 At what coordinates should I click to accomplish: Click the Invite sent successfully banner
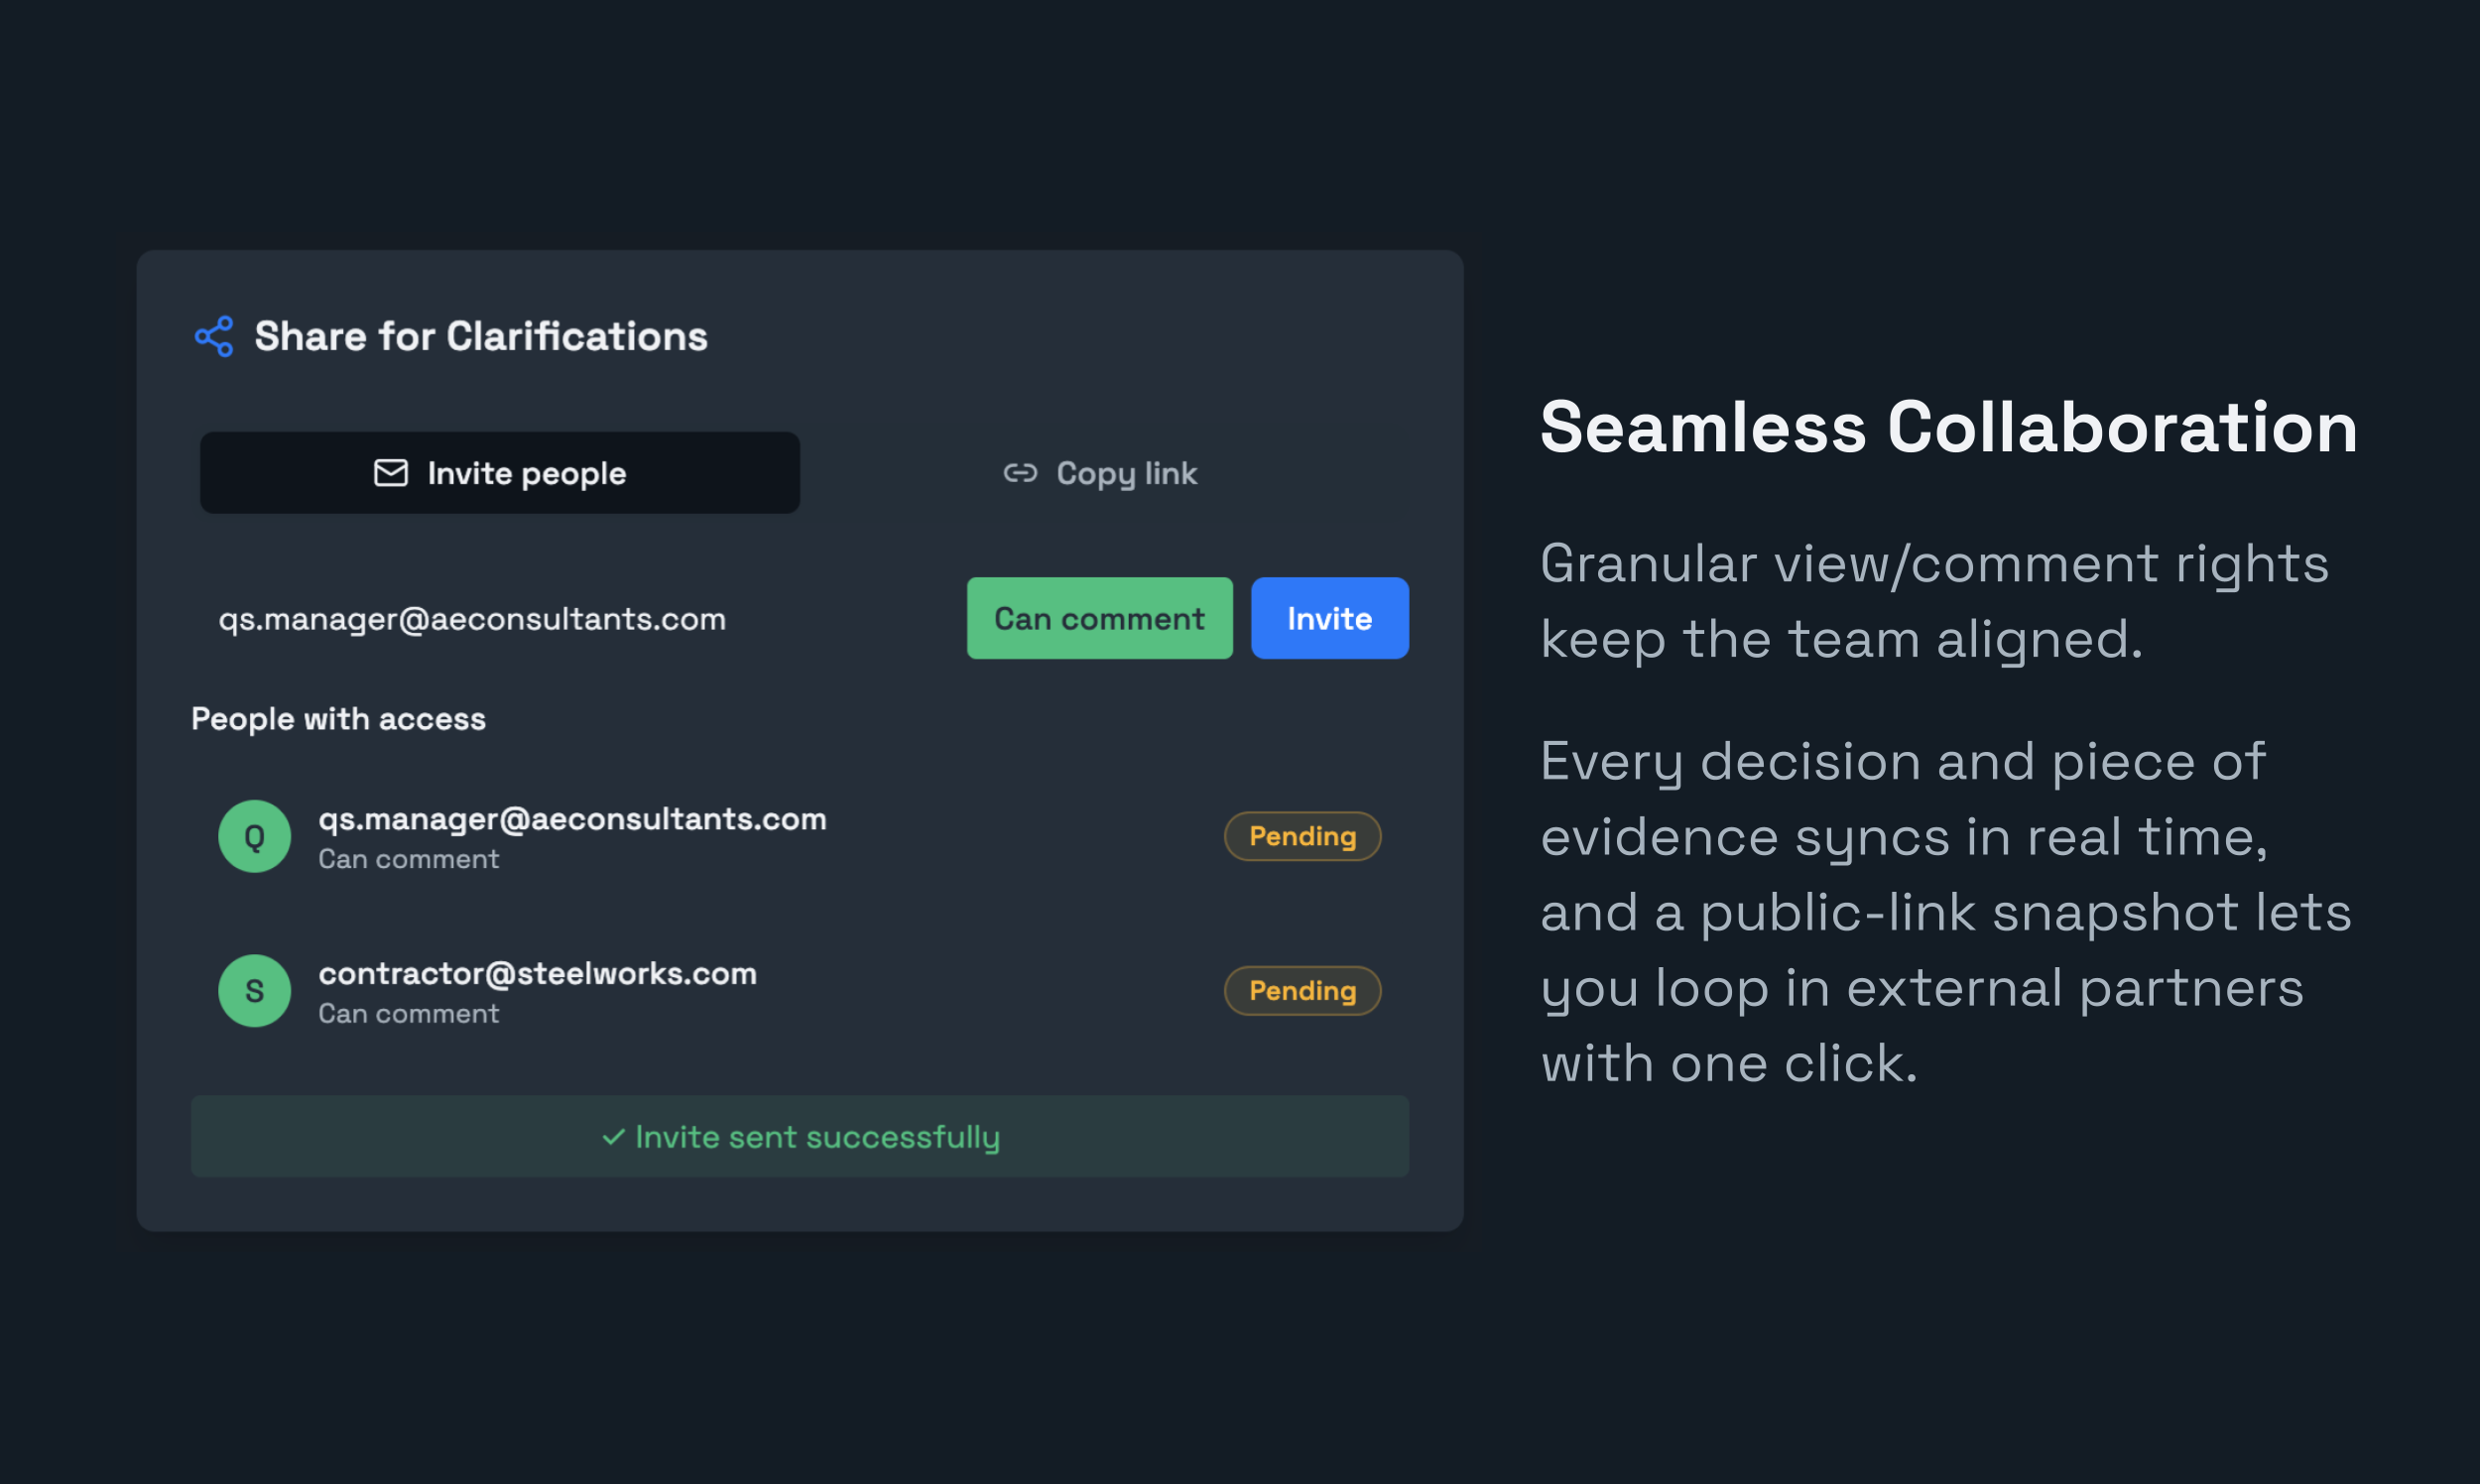click(800, 1136)
